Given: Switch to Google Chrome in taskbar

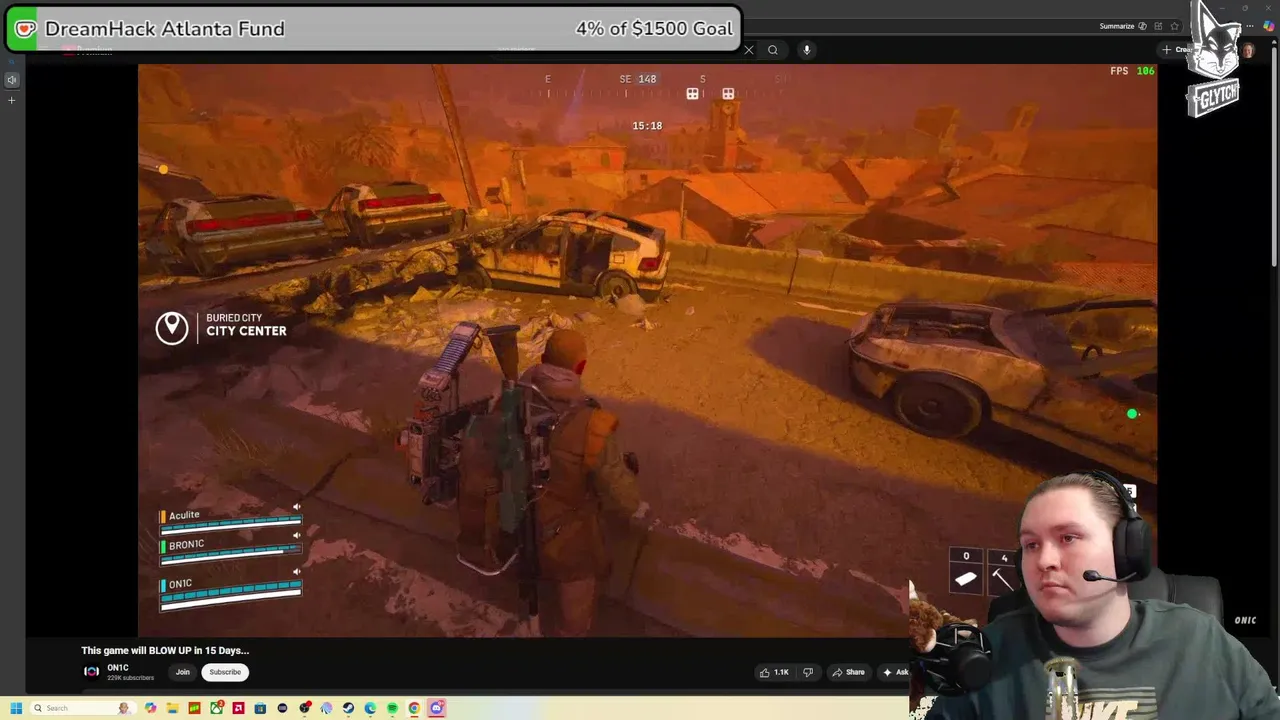Looking at the screenshot, I should pyautogui.click(x=414, y=708).
